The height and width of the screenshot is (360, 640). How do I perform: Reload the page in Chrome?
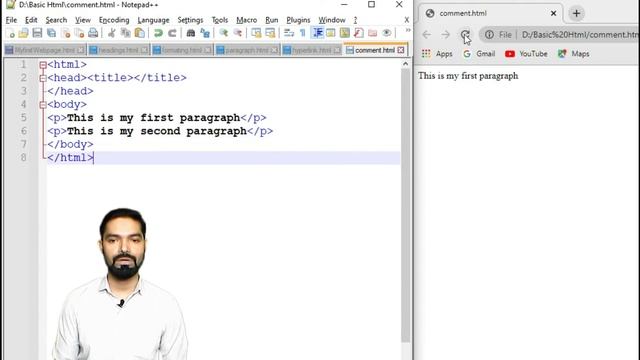pos(465,35)
